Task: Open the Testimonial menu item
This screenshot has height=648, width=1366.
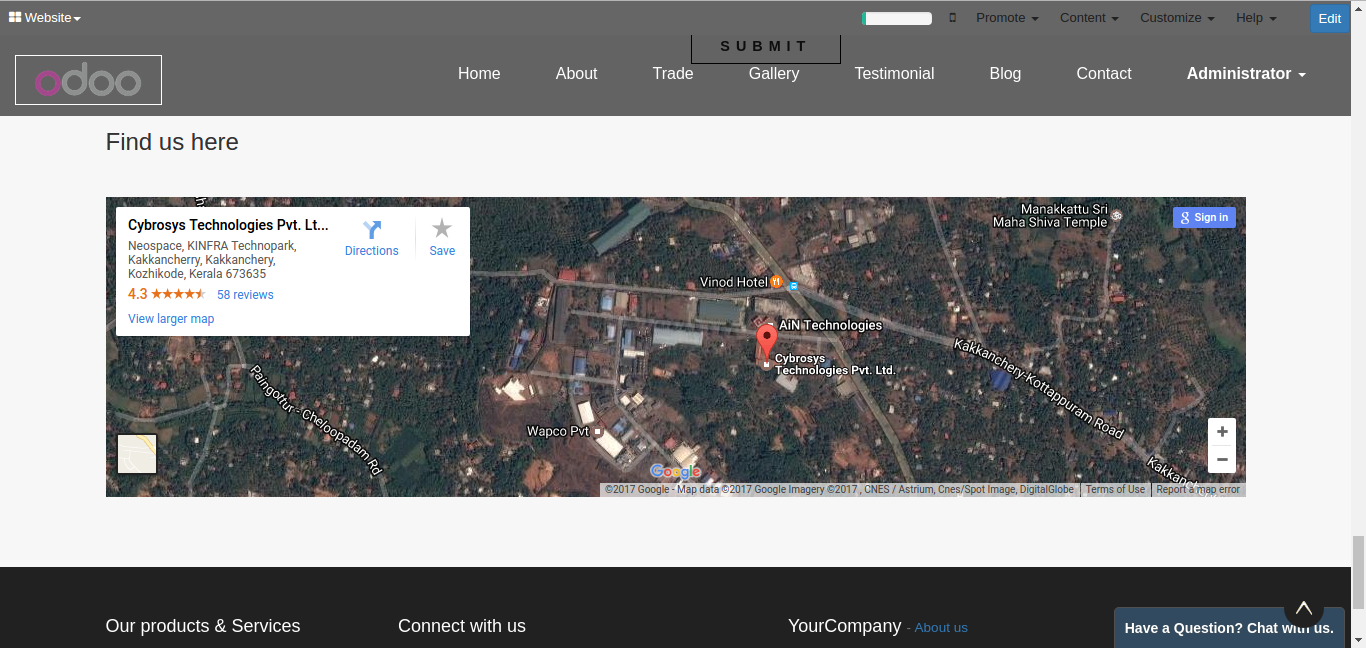Action: pyautogui.click(x=894, y=74)
